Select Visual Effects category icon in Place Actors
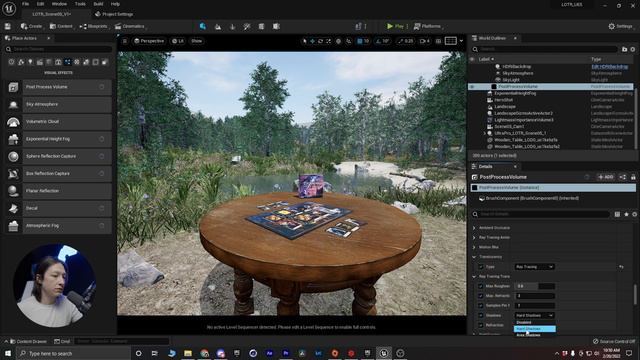This screenshot has width=640, height=360. point(67,62)
